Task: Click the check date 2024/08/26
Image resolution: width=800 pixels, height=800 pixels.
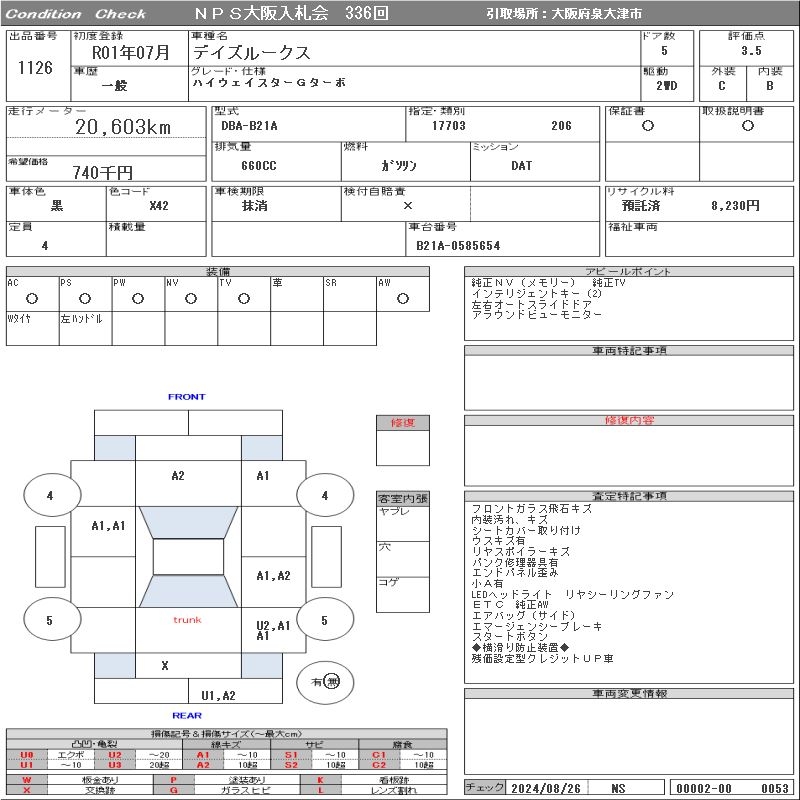Action: coord(546,788)
